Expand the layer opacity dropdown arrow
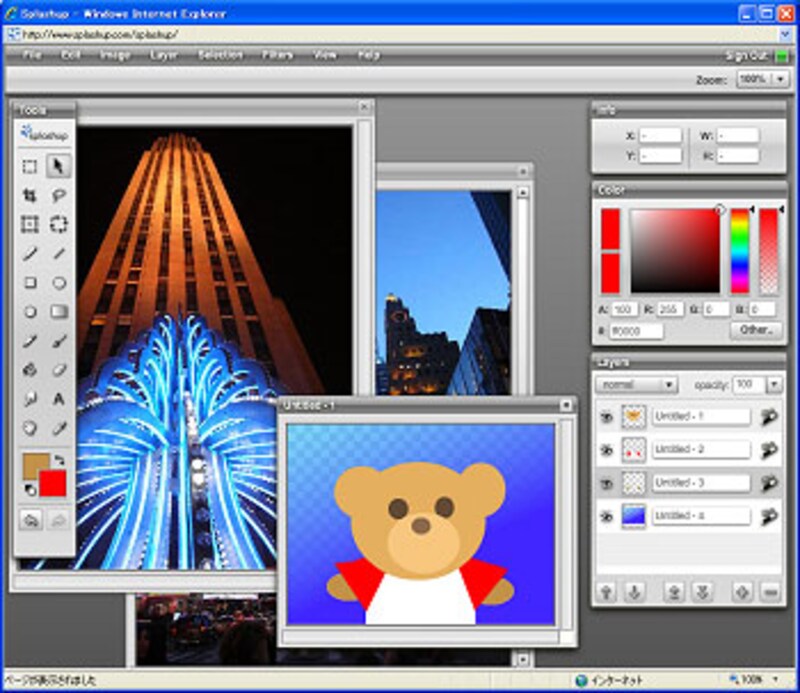The height and width of the screenshot is (693, 800). pos(773,385)
